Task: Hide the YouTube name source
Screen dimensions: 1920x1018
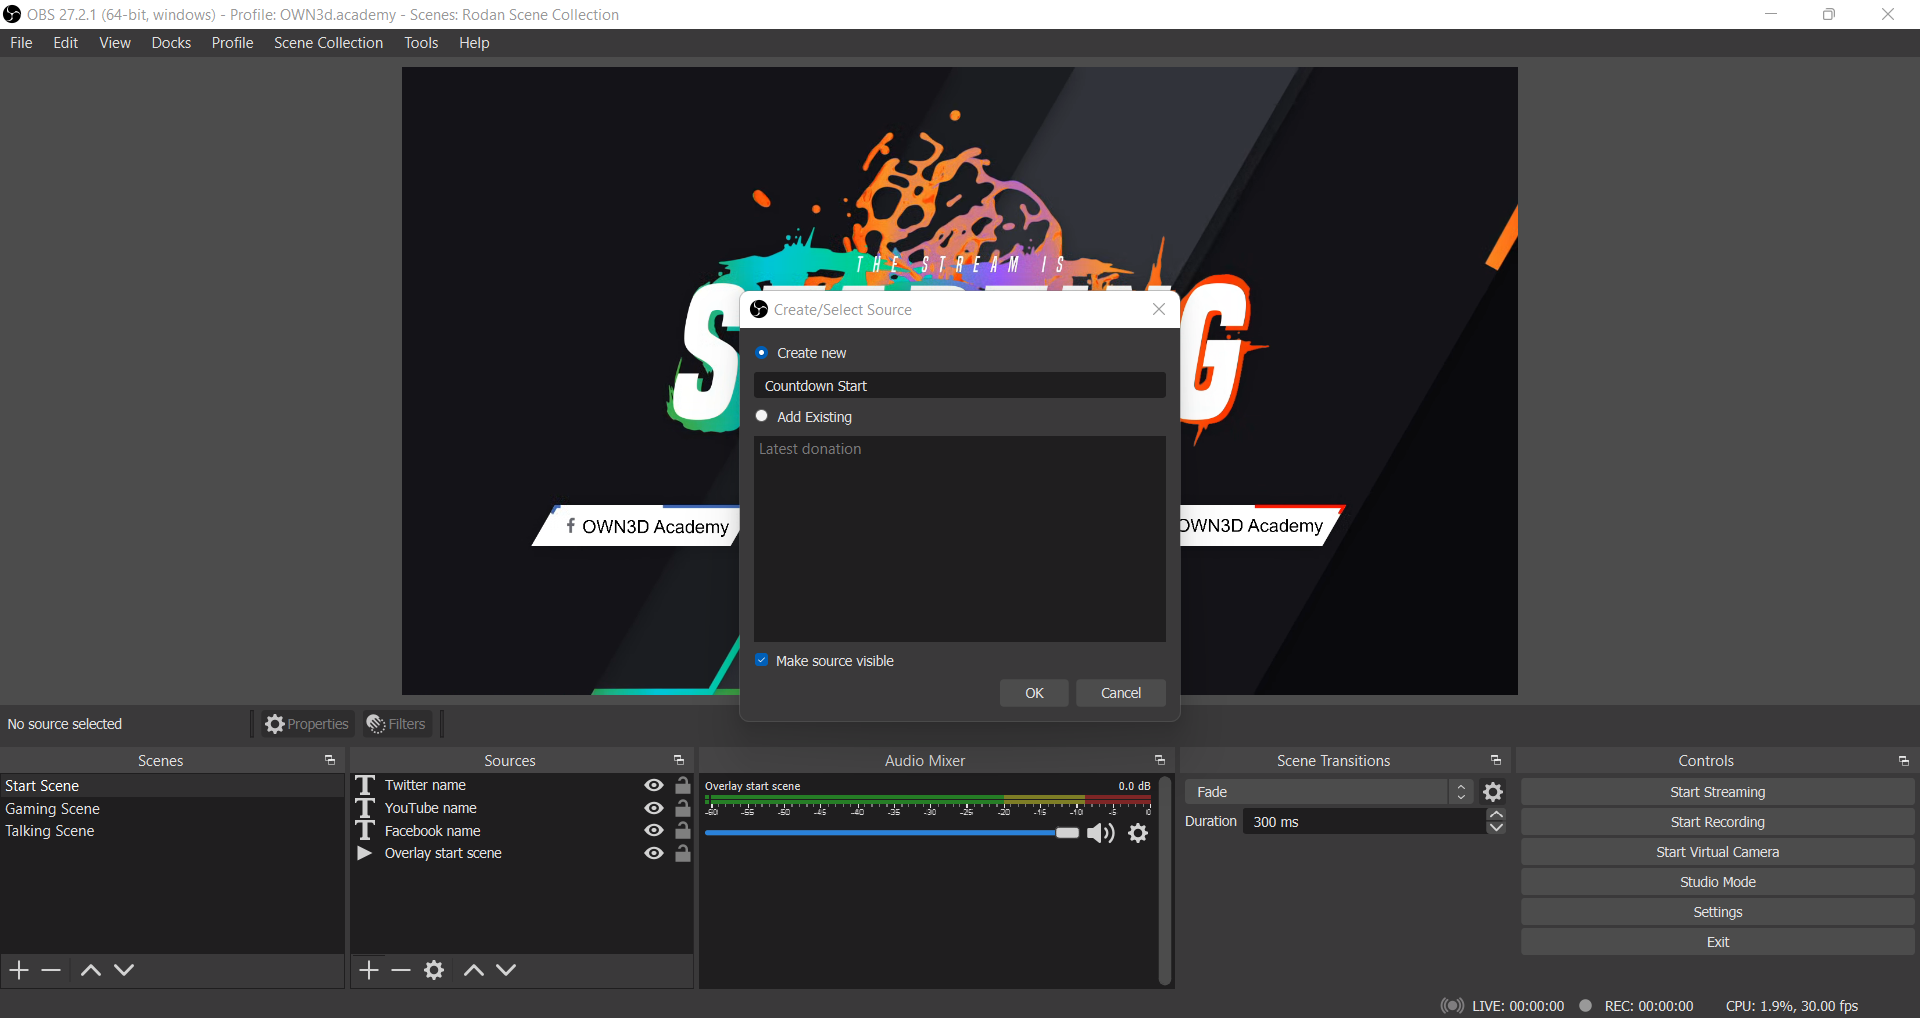Action: pos(654,808)
